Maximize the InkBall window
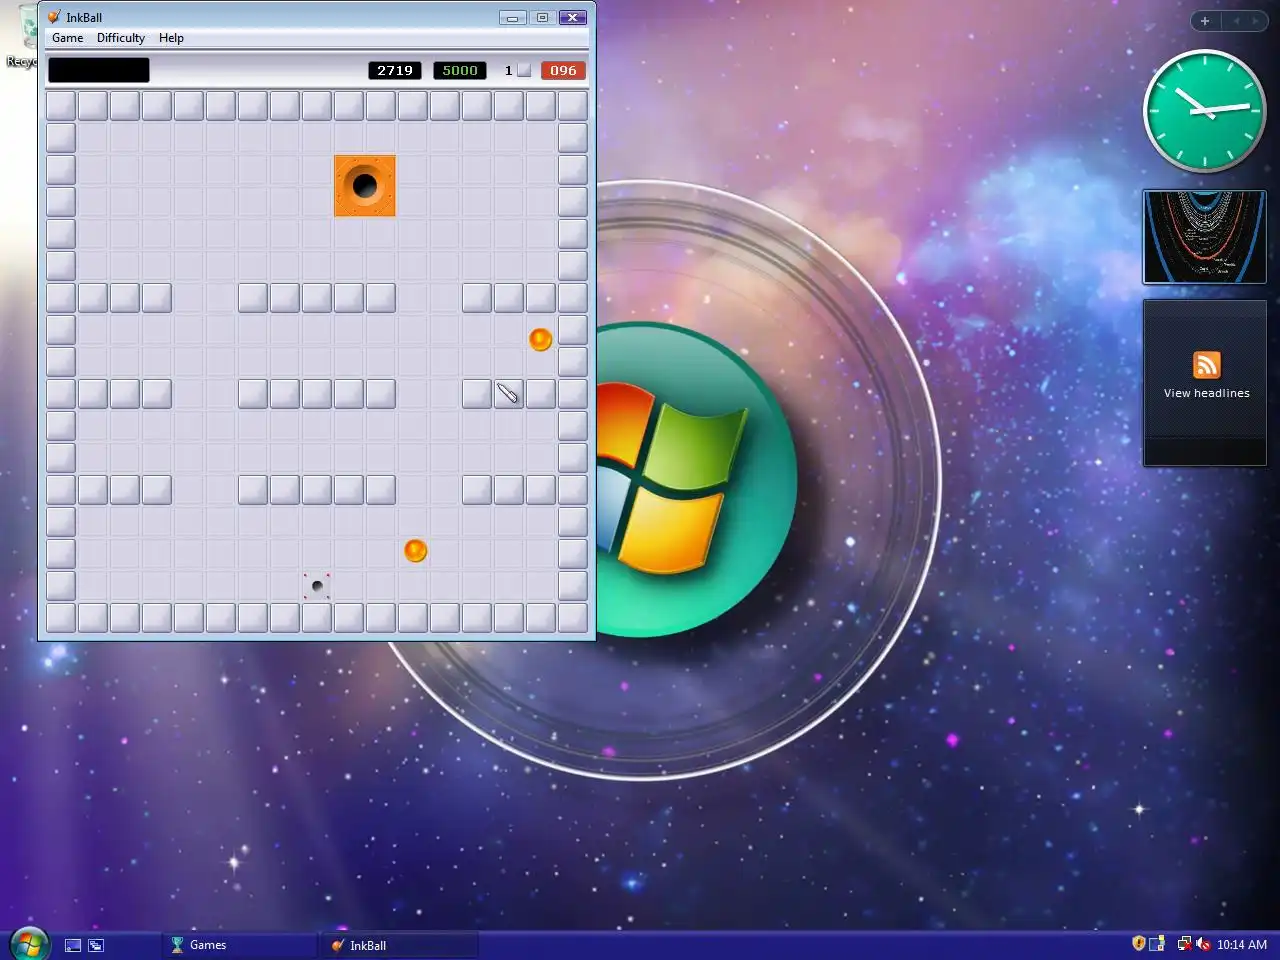The image size is (1280, 960). (542, 18)
